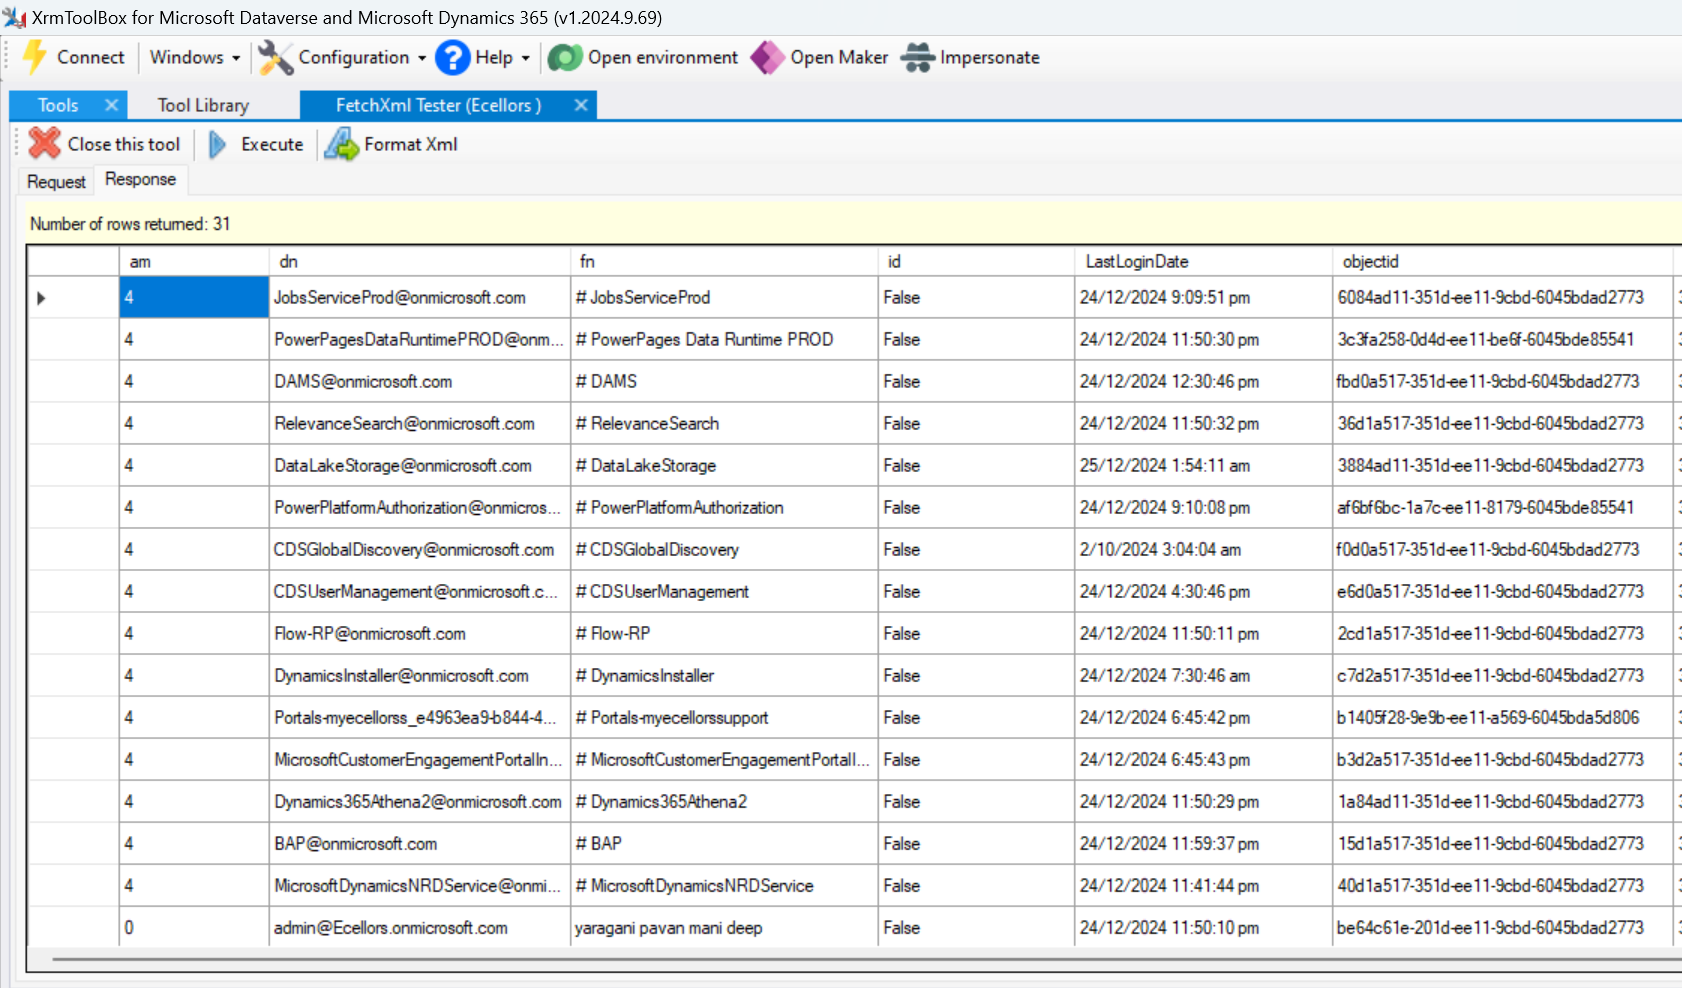Expand the Help dropdown arrow
The height and width of the screenshot is (988, 1682).
tap(526, 58)
